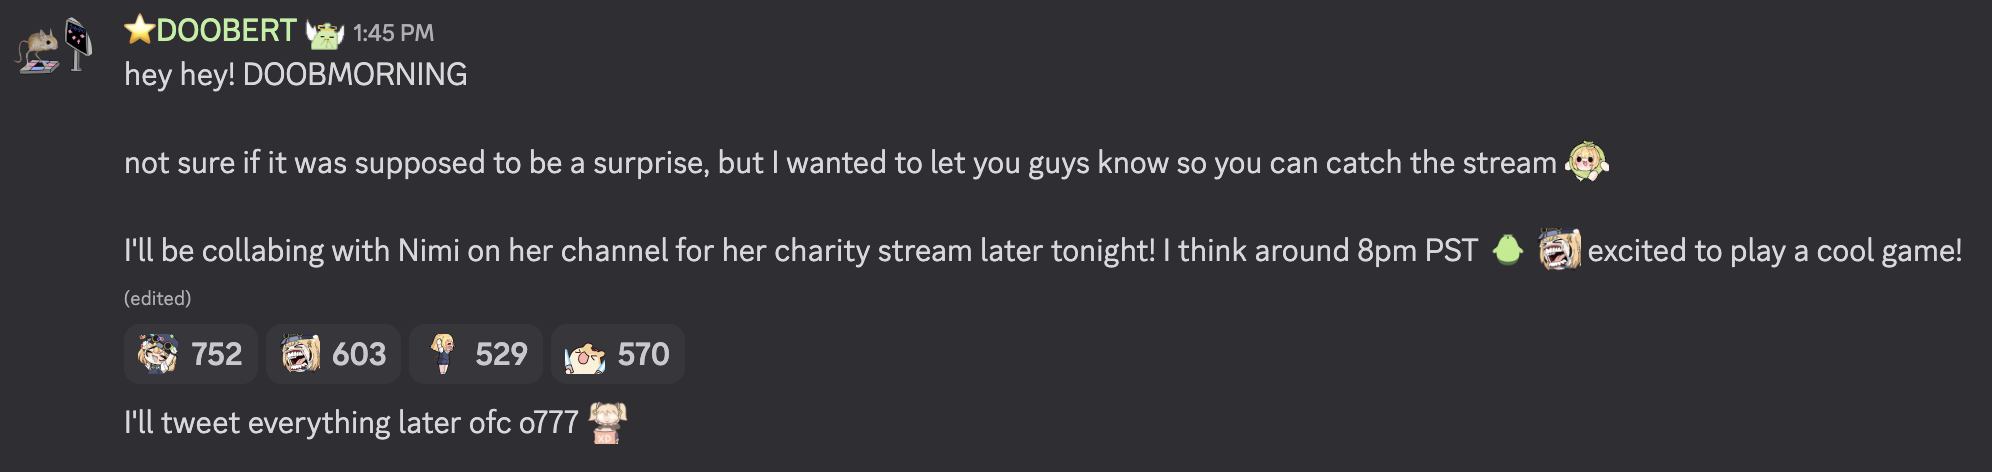1992x472 pixels.
Task: Click the green blob emoji after PST
Action: tap(1507, 250)
